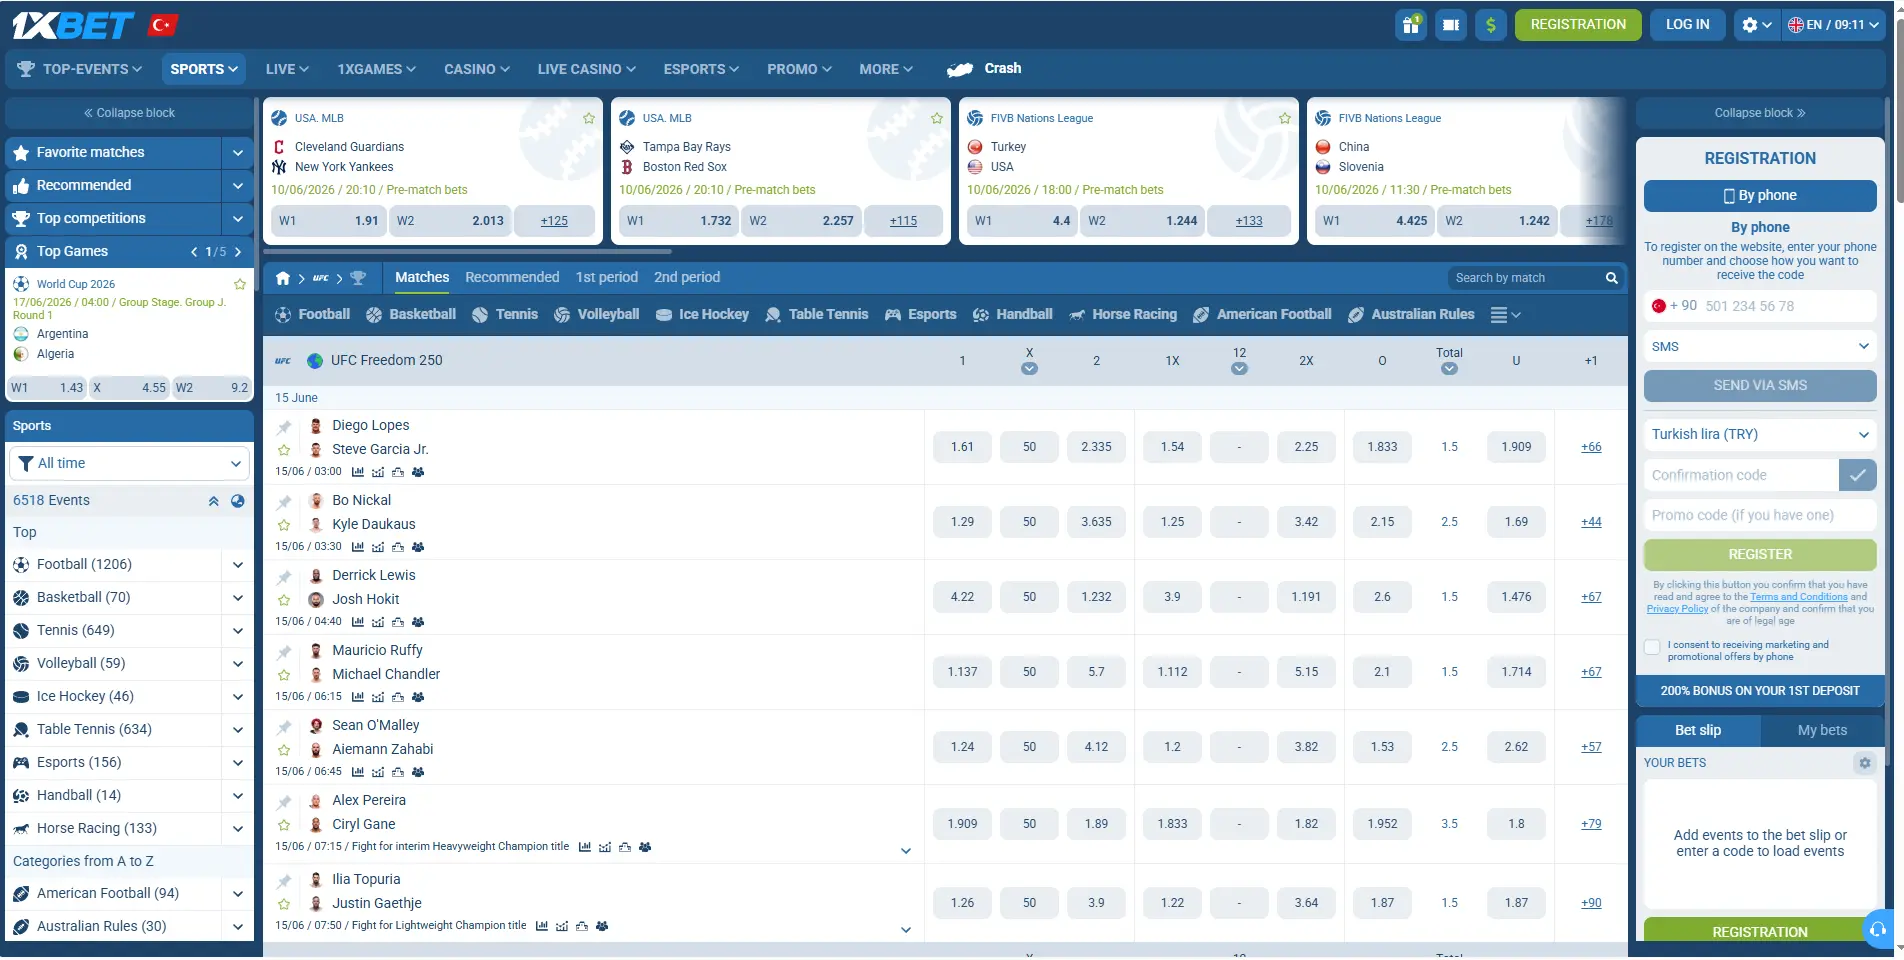Click the Turkey flag beside the 1XBET logo
This screenshot has width=1904, height=960.
pos(163,25)
